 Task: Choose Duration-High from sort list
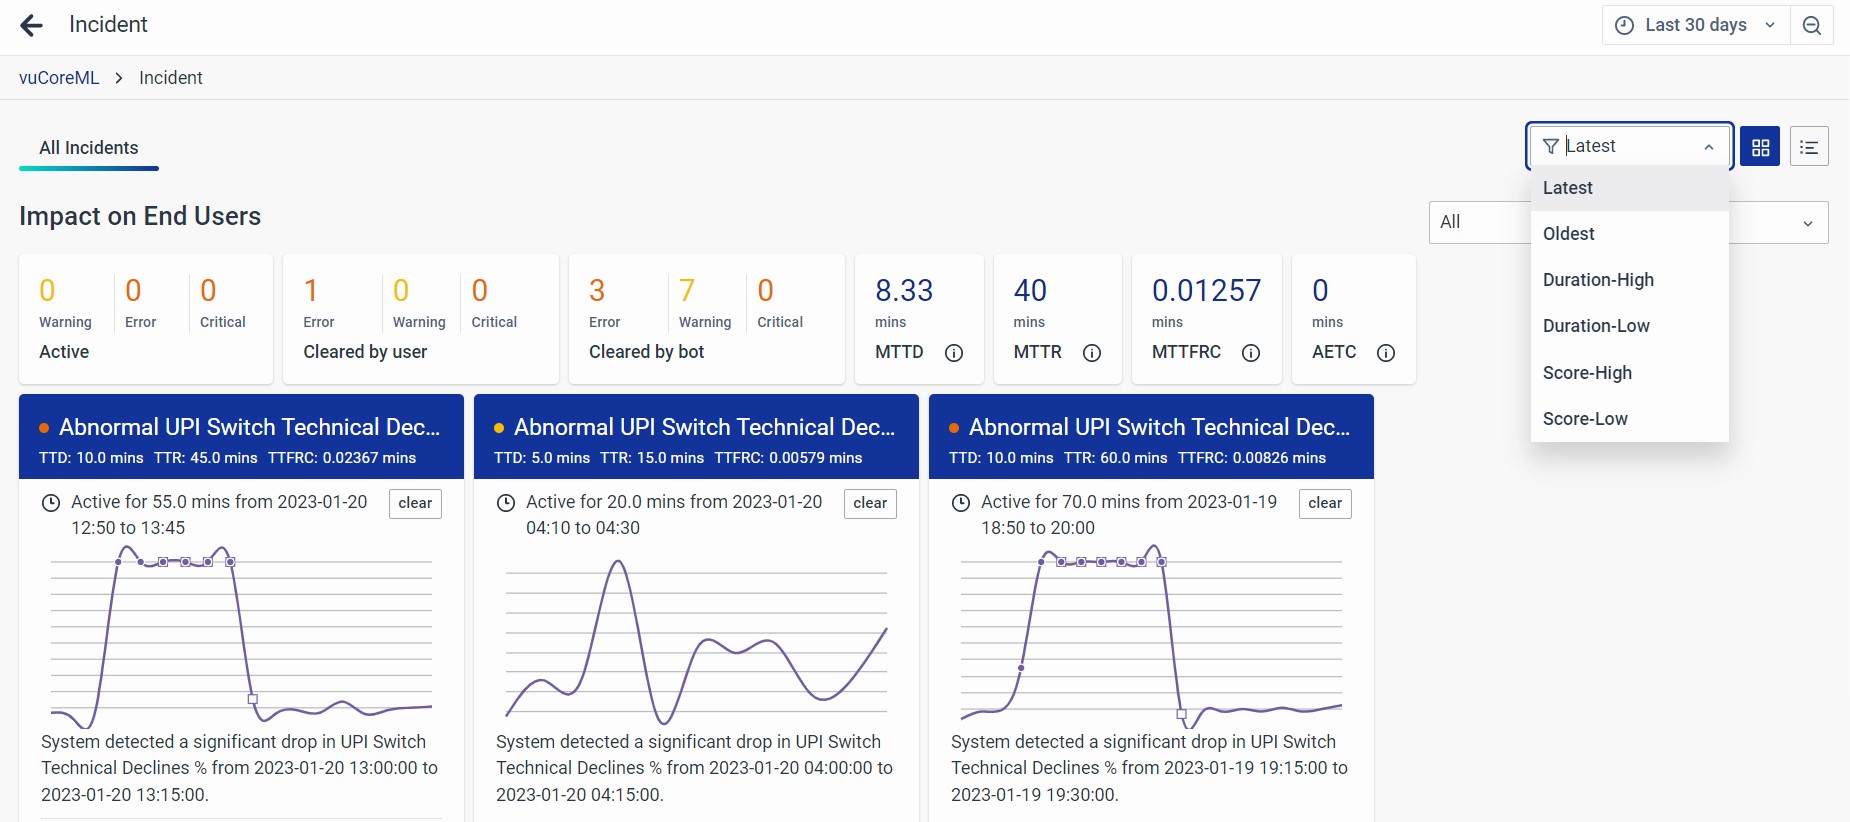click(x=1598, y=280)
